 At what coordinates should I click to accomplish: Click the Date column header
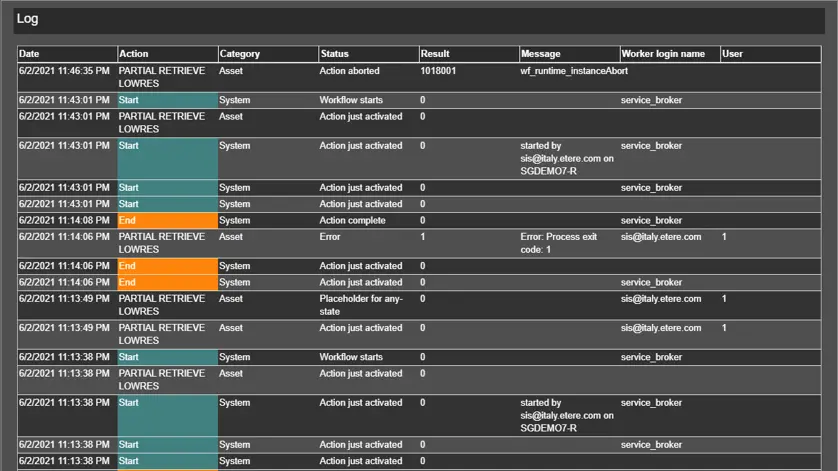28,54
